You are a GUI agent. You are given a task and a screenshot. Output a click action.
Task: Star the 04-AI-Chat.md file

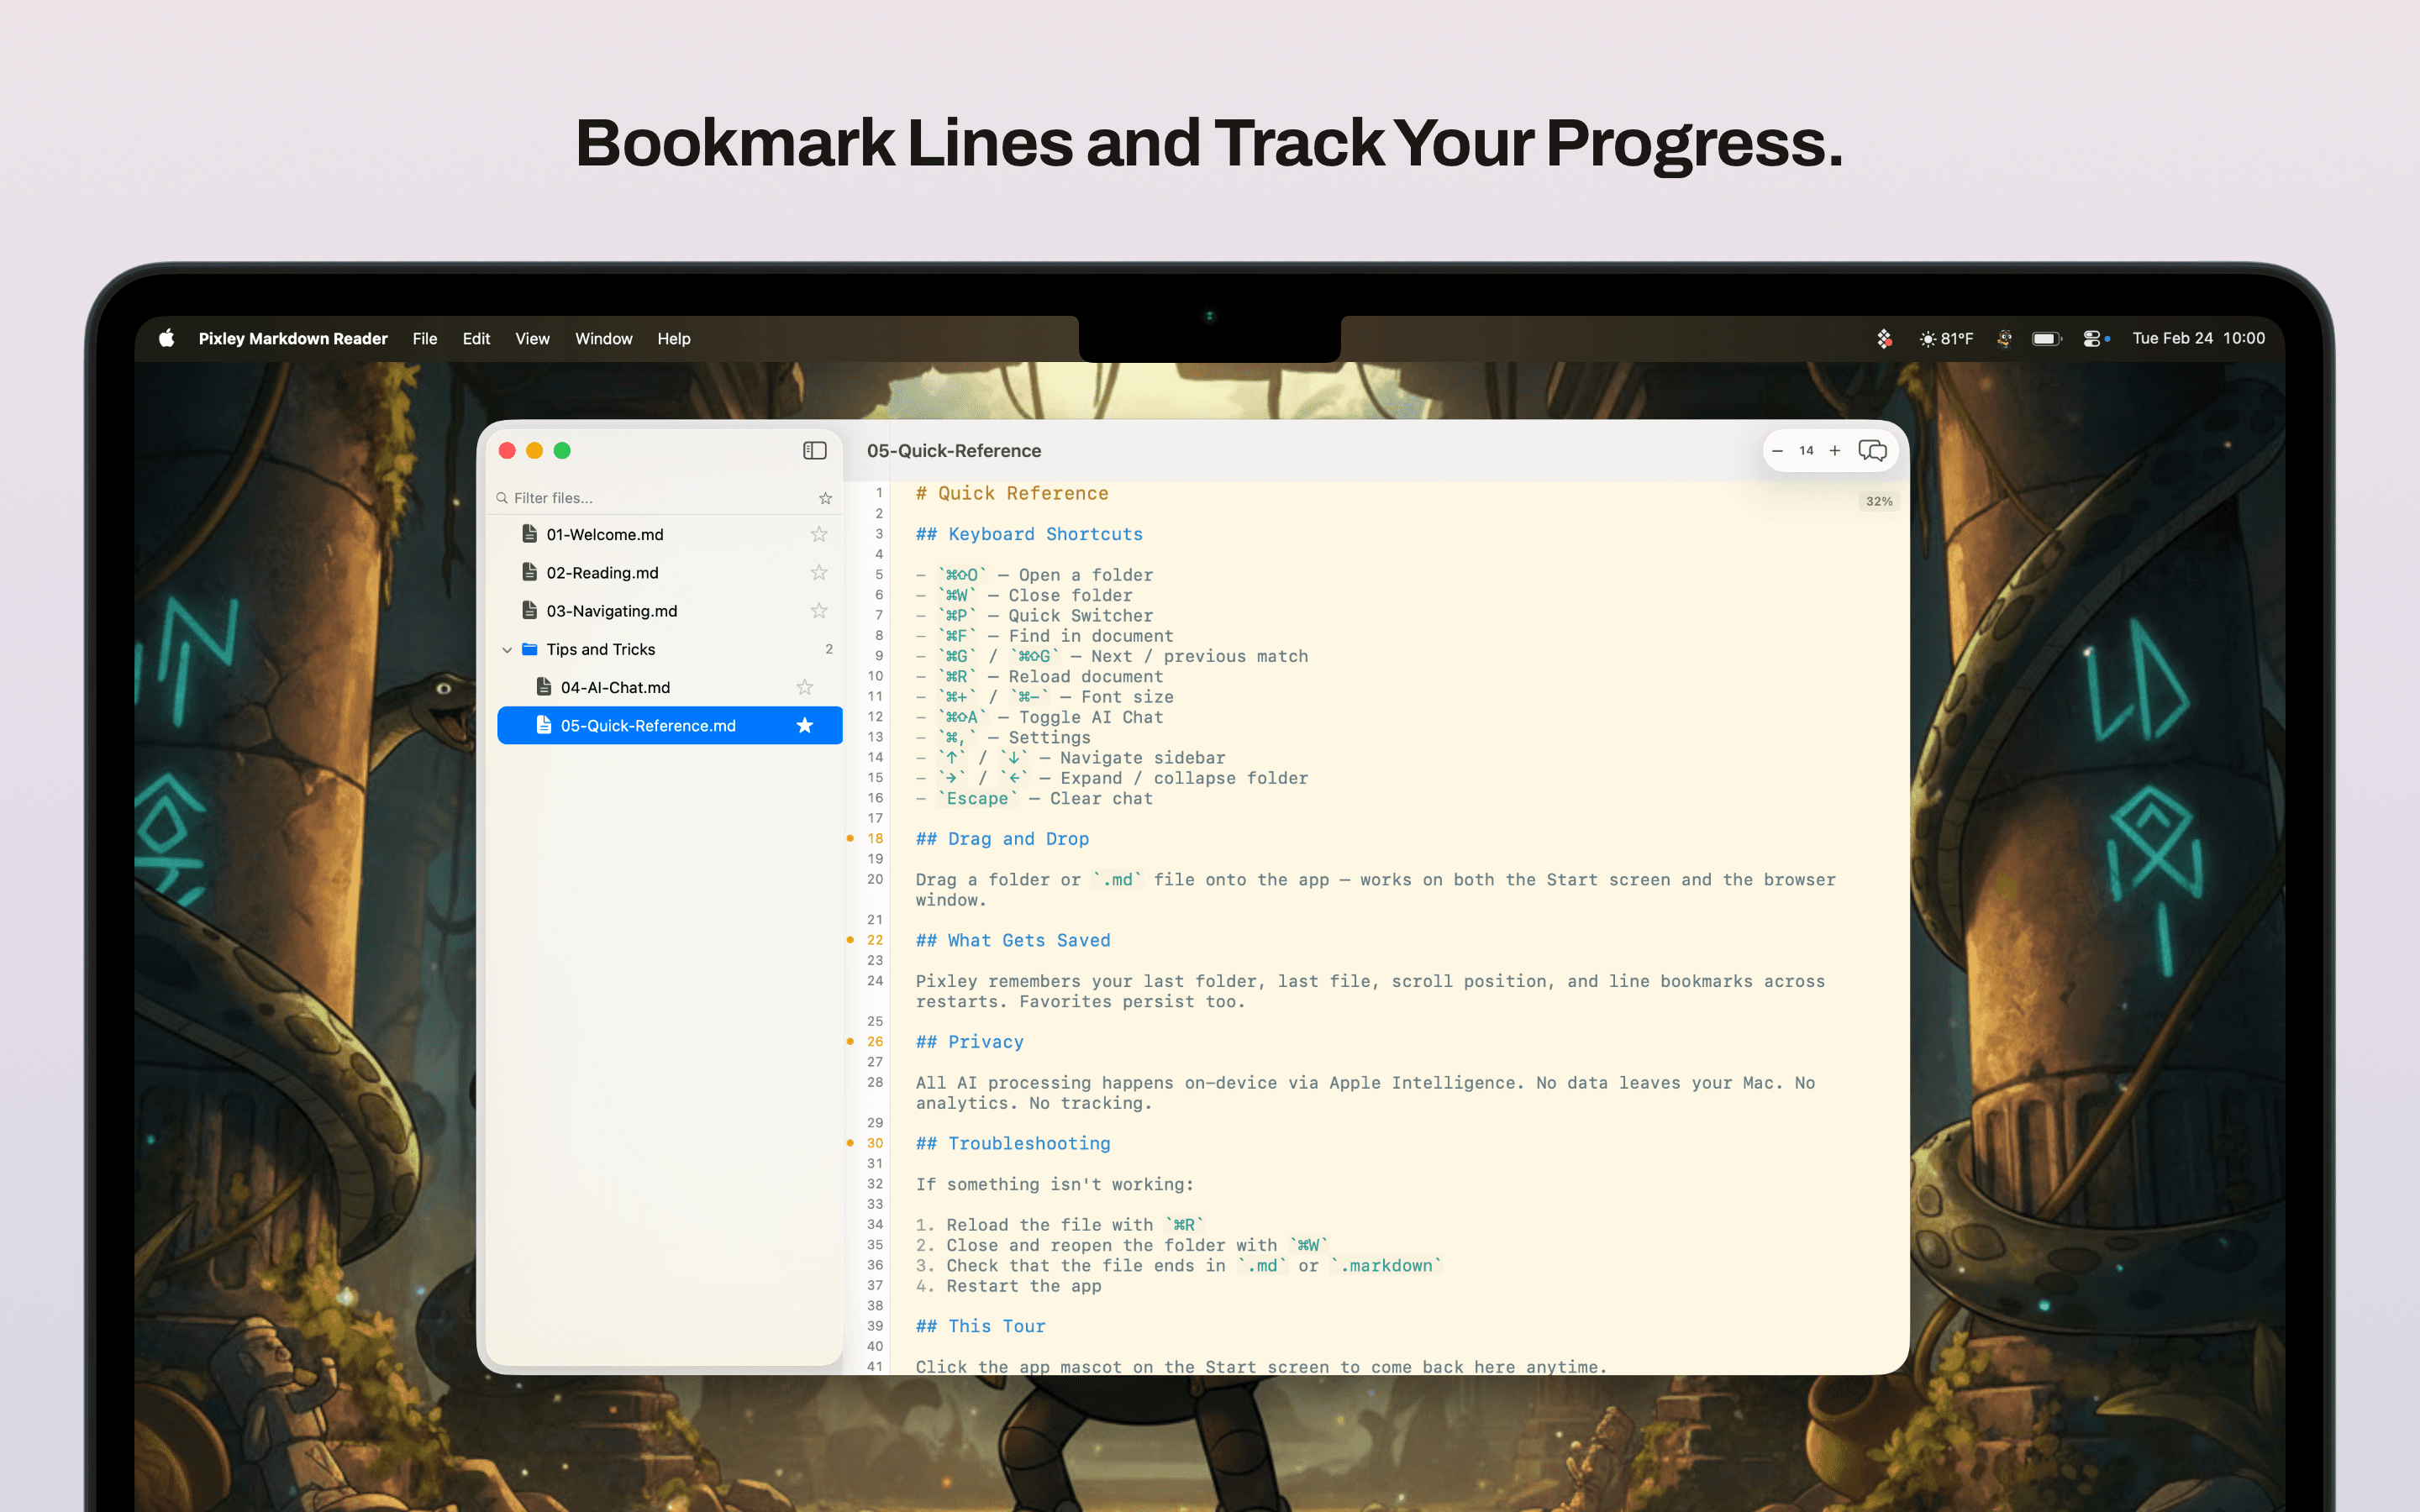click(804, 687)
